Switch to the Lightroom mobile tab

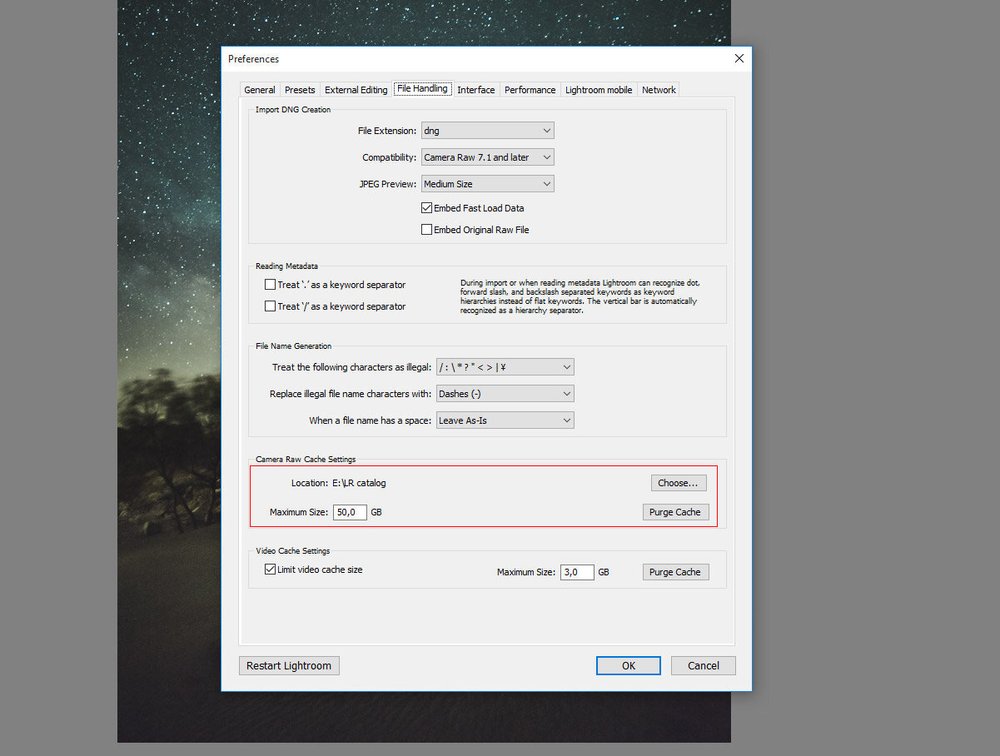pyautogui.click(x=598, y=89)
